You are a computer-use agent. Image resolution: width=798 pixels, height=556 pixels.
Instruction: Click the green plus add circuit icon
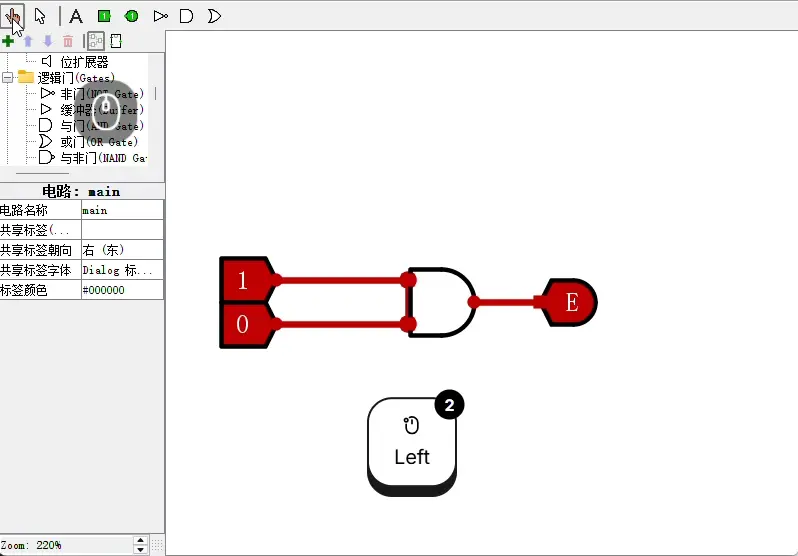tap(9, 41)
